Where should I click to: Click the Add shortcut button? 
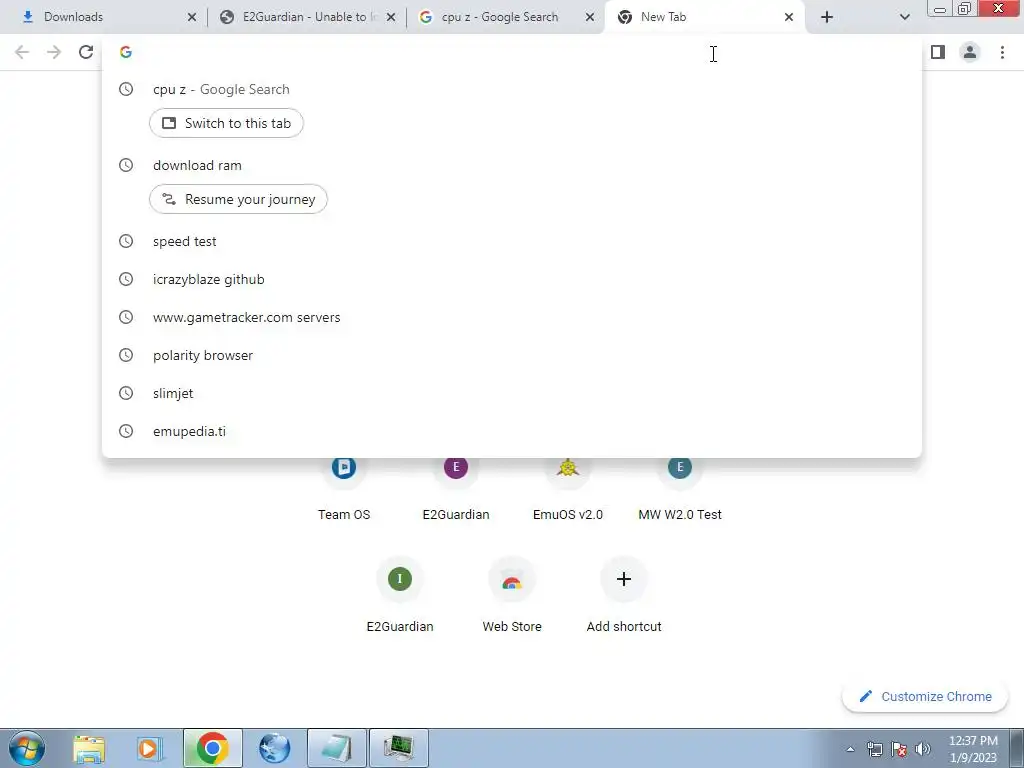(x=624, y=596)
